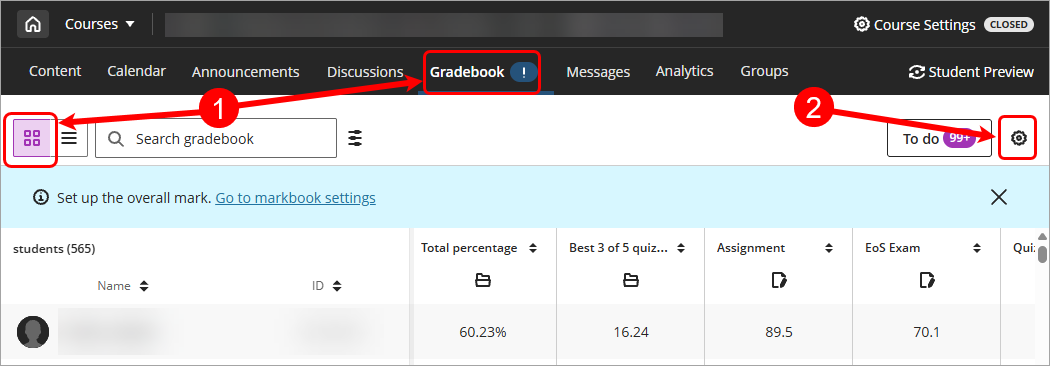Click folder icon under Best 3 of 5
The height and width of the screenshot is (366, 1050).
(630, 280)
